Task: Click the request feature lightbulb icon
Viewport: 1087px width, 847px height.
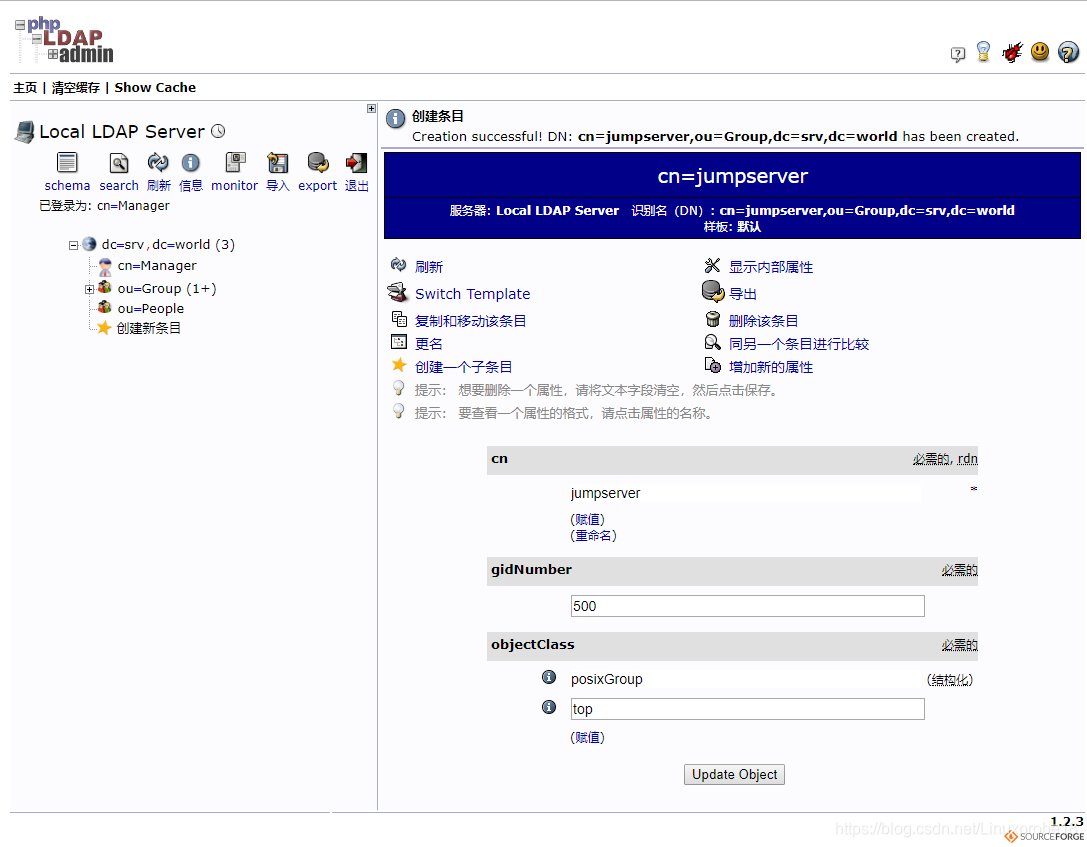Action: 983,52
